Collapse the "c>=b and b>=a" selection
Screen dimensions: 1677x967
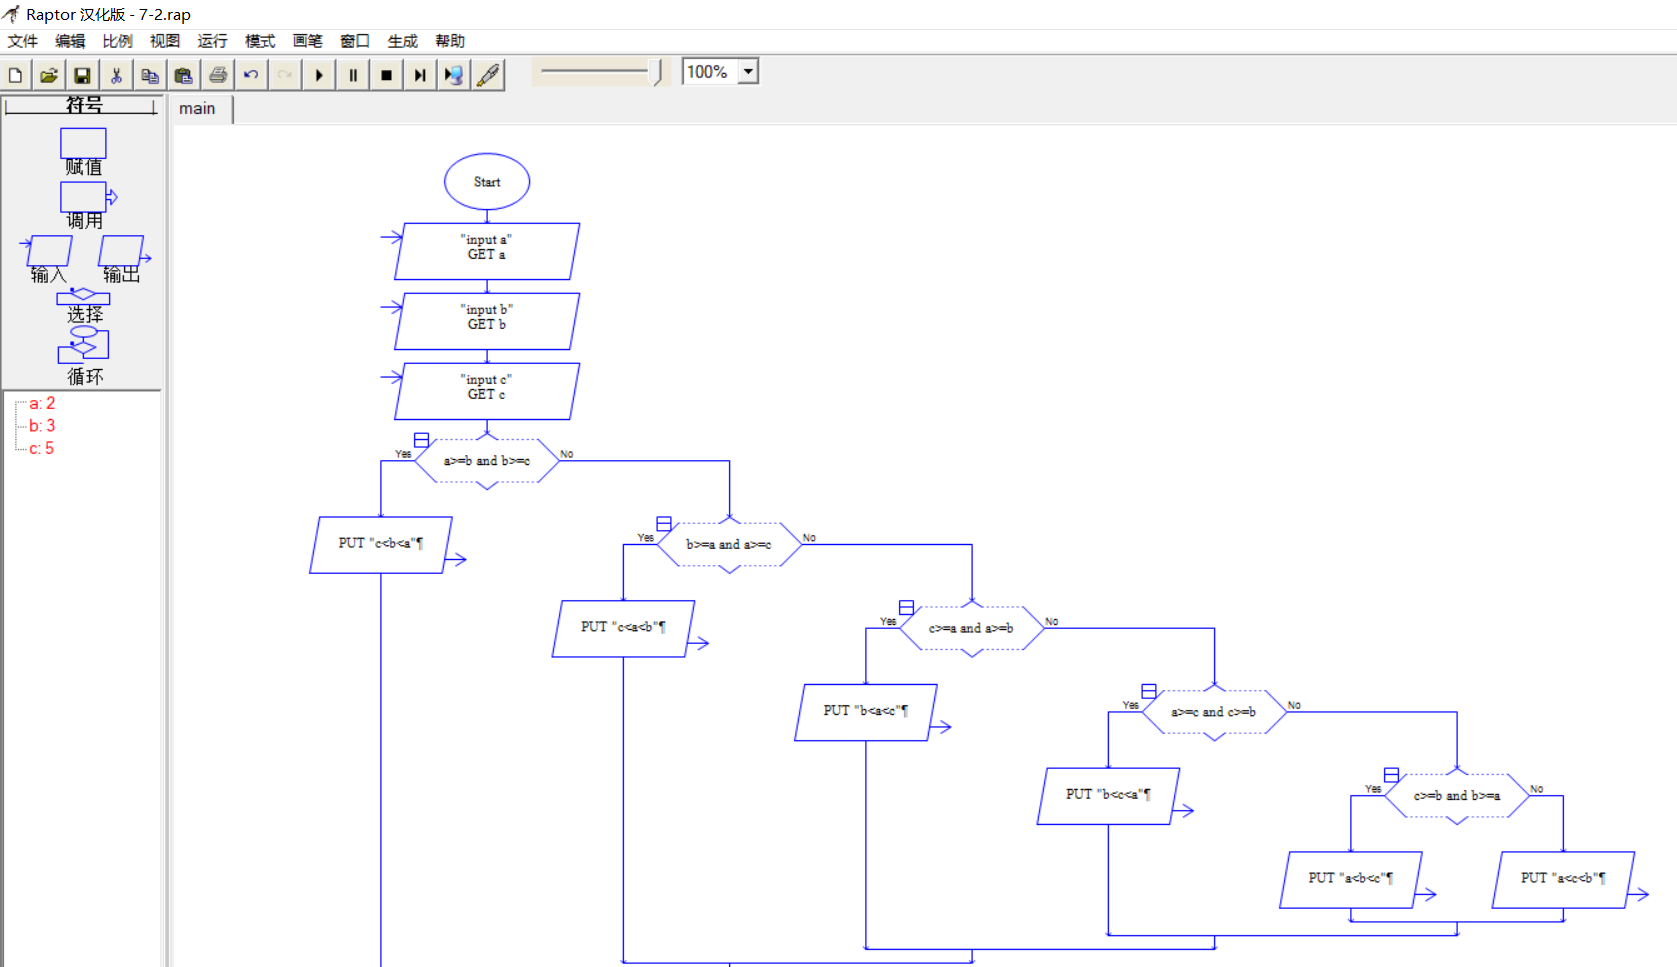[x=1391, y=775]
